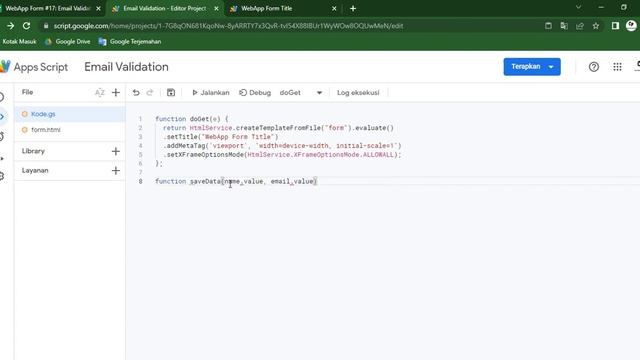Screen dimensions: 640x360
Task: Click the setTitle code line
Action: (x=220, y=137)
